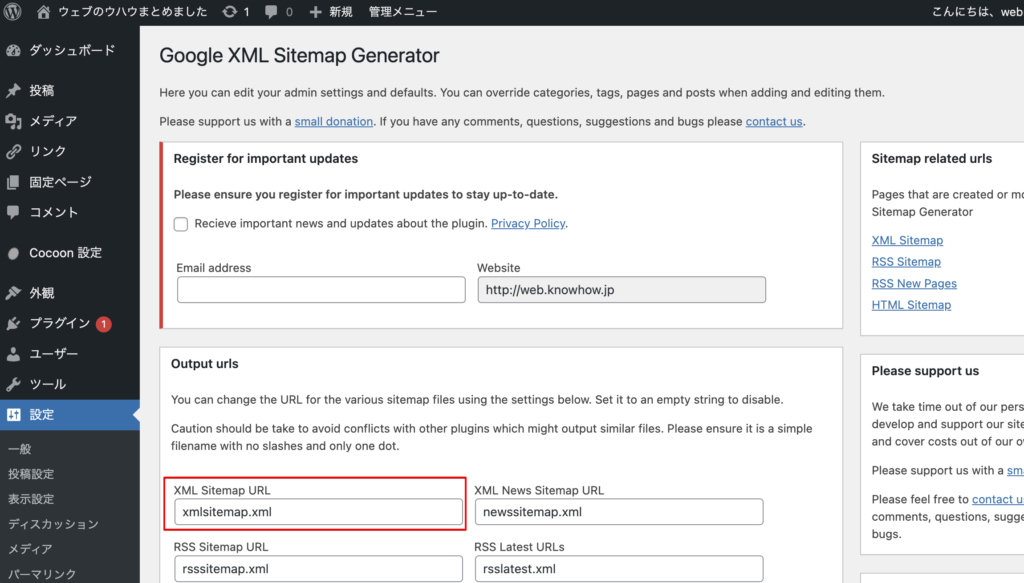Click the chain link icon in sidebar
The height and width of the screenshot is (583, 1024).
click(x=13, y=151)
